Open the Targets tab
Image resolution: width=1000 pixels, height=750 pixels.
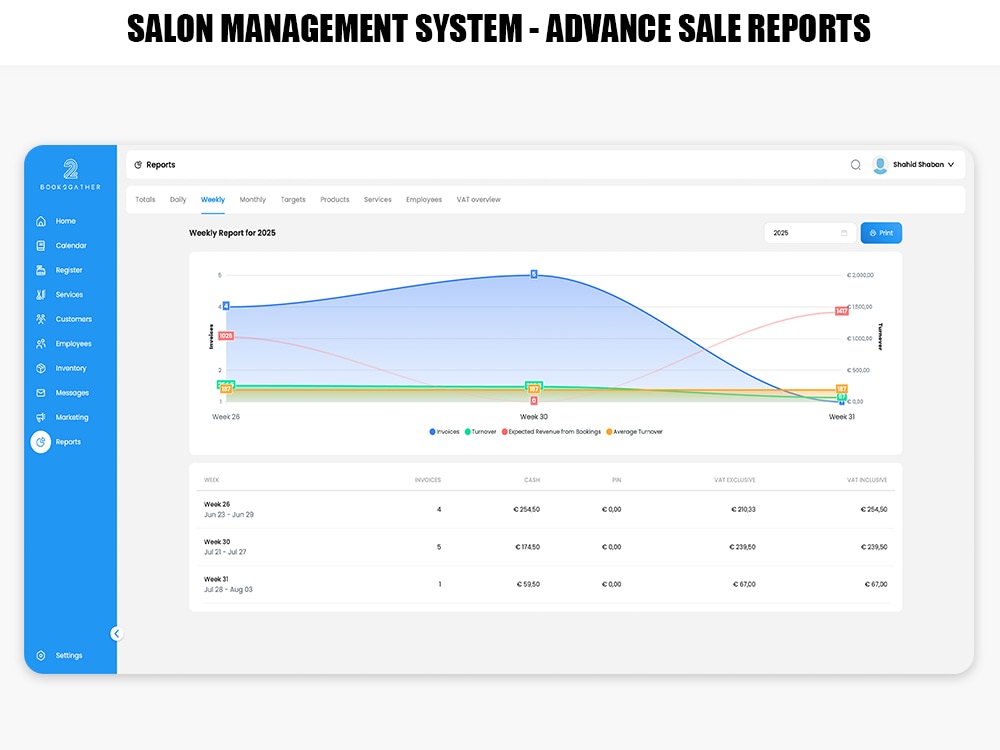coord(293,200)
